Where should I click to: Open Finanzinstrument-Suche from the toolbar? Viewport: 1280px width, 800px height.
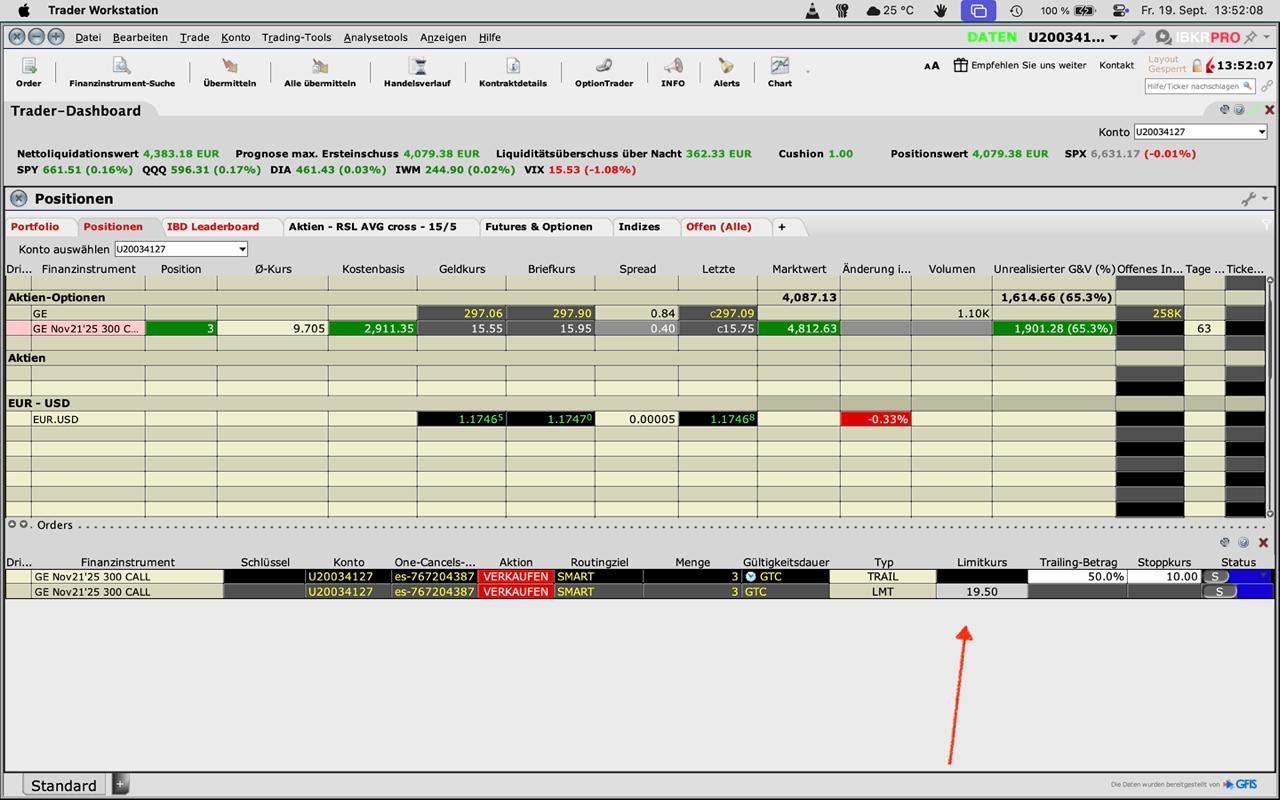(122, 70)
